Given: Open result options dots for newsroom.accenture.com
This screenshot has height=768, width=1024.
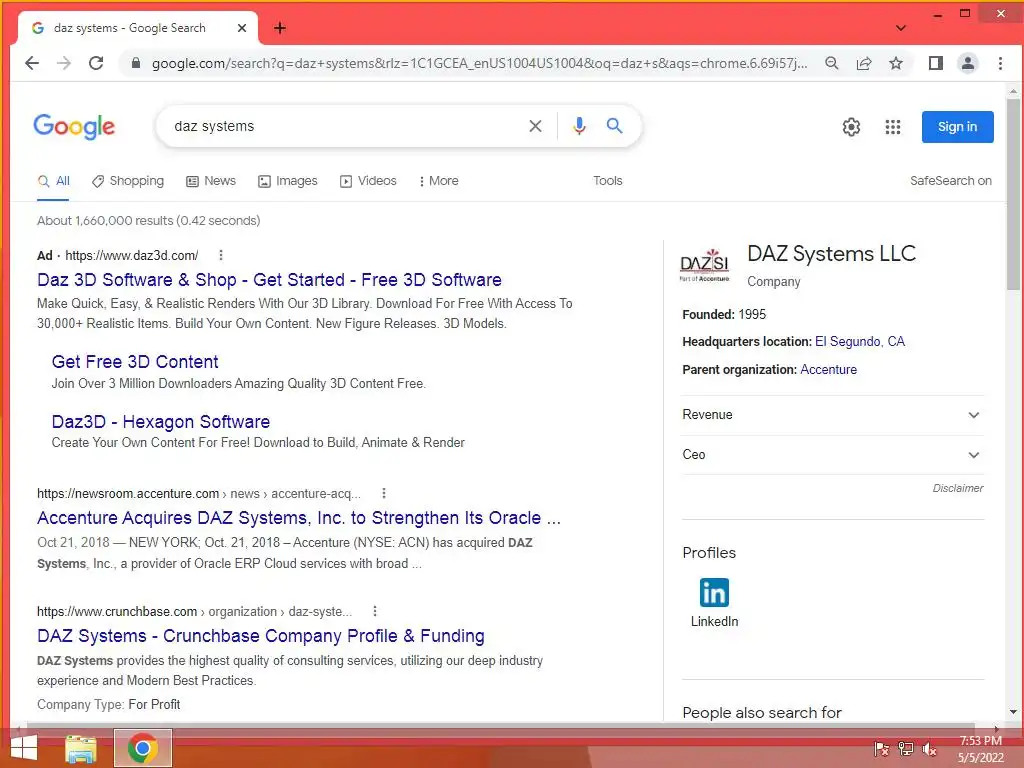Looking at the screenshot, I should click(384, 493).
